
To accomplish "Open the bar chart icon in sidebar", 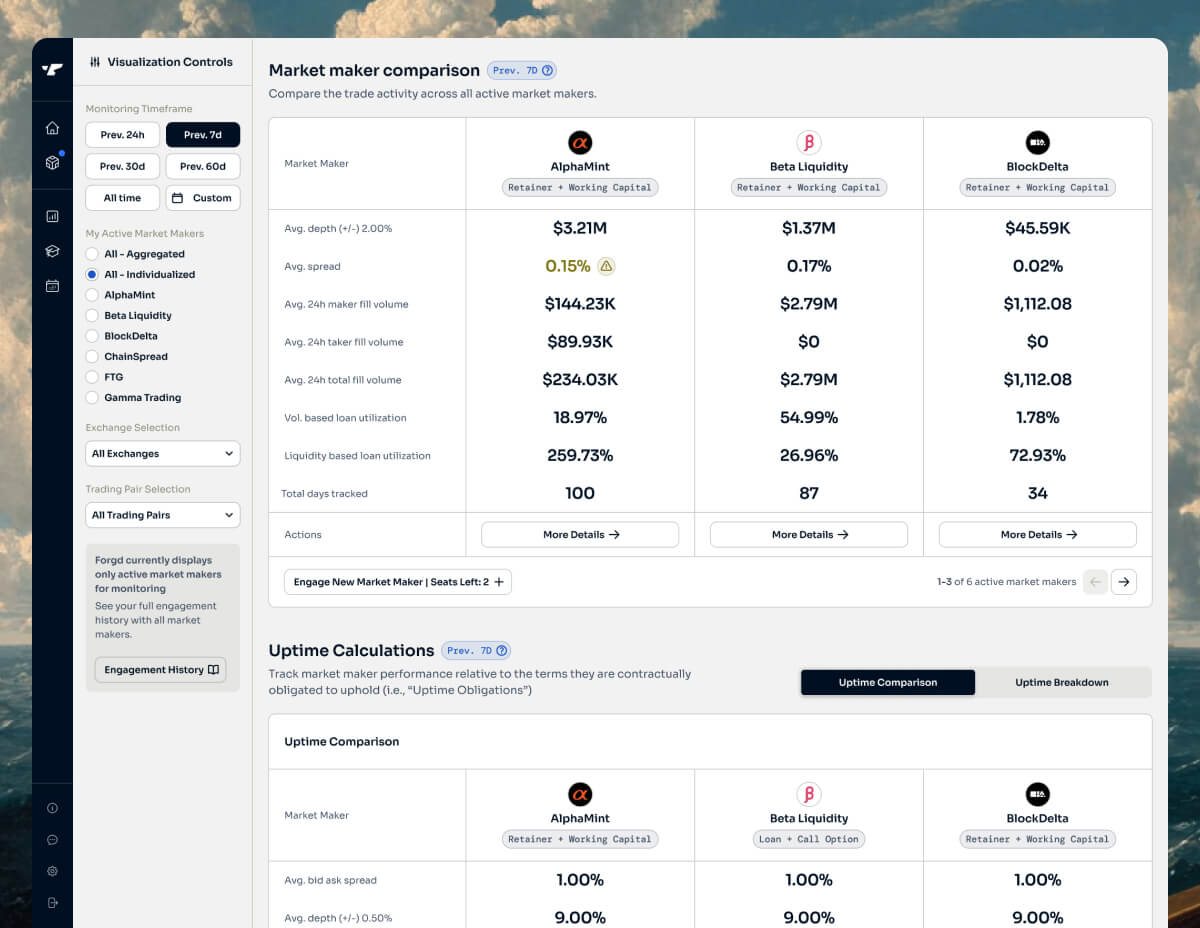I will [x=52, y=215].
